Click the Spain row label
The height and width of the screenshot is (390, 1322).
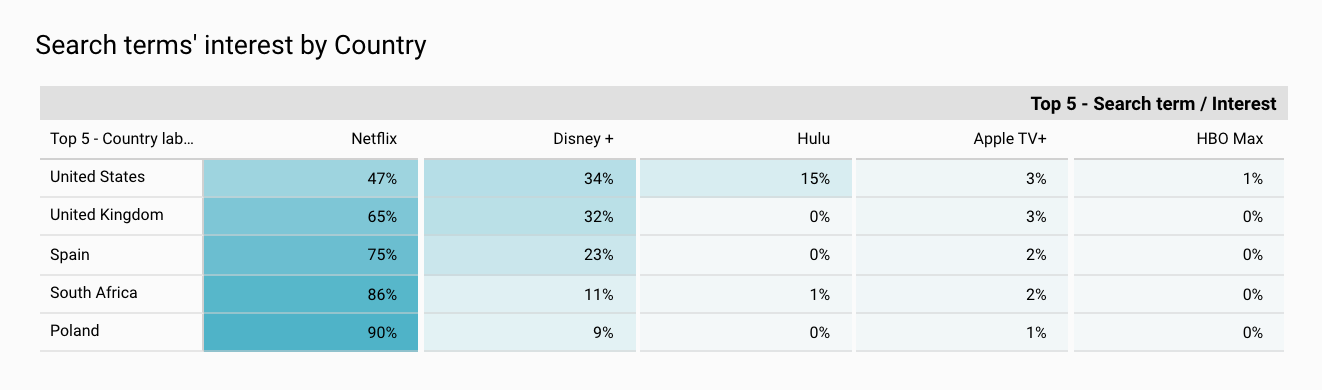click(x=70, y=255)
